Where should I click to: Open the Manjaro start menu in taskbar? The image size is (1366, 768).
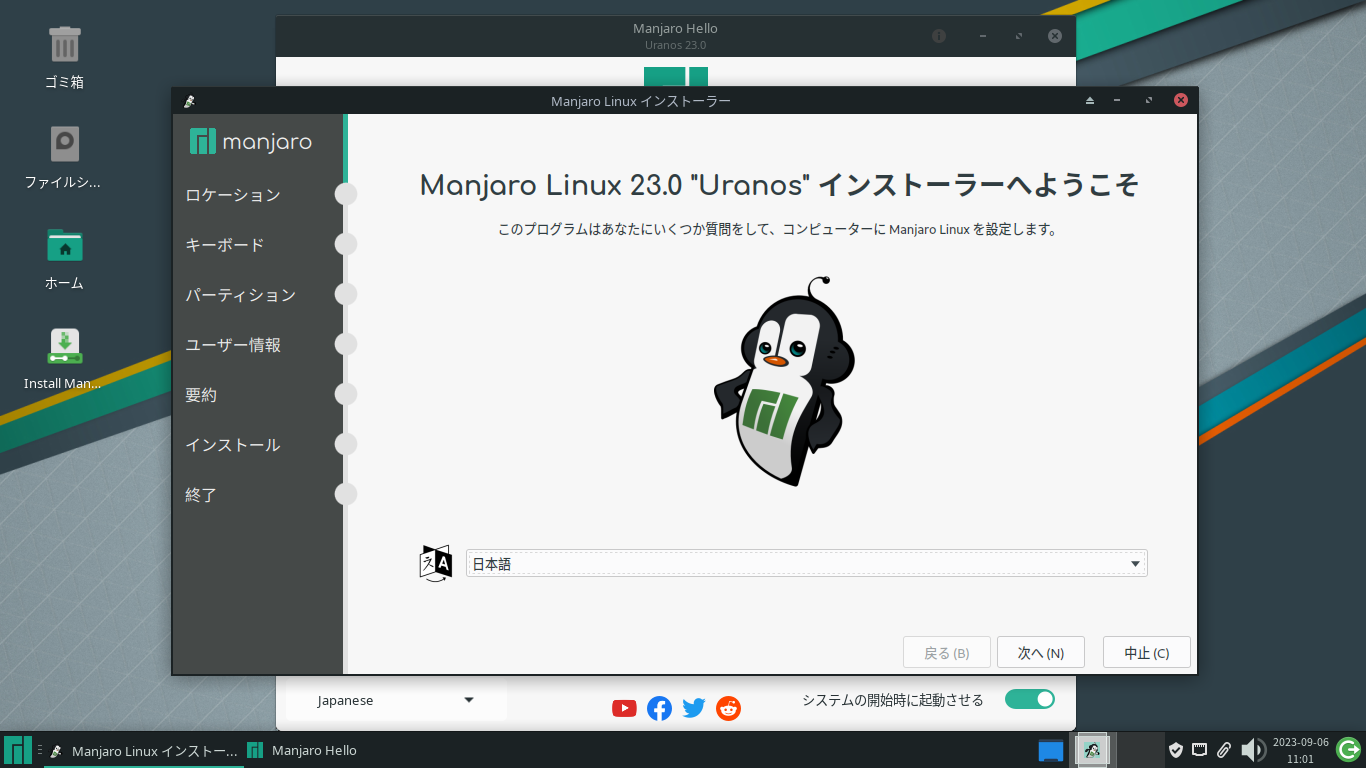click(x=18, y=750)
